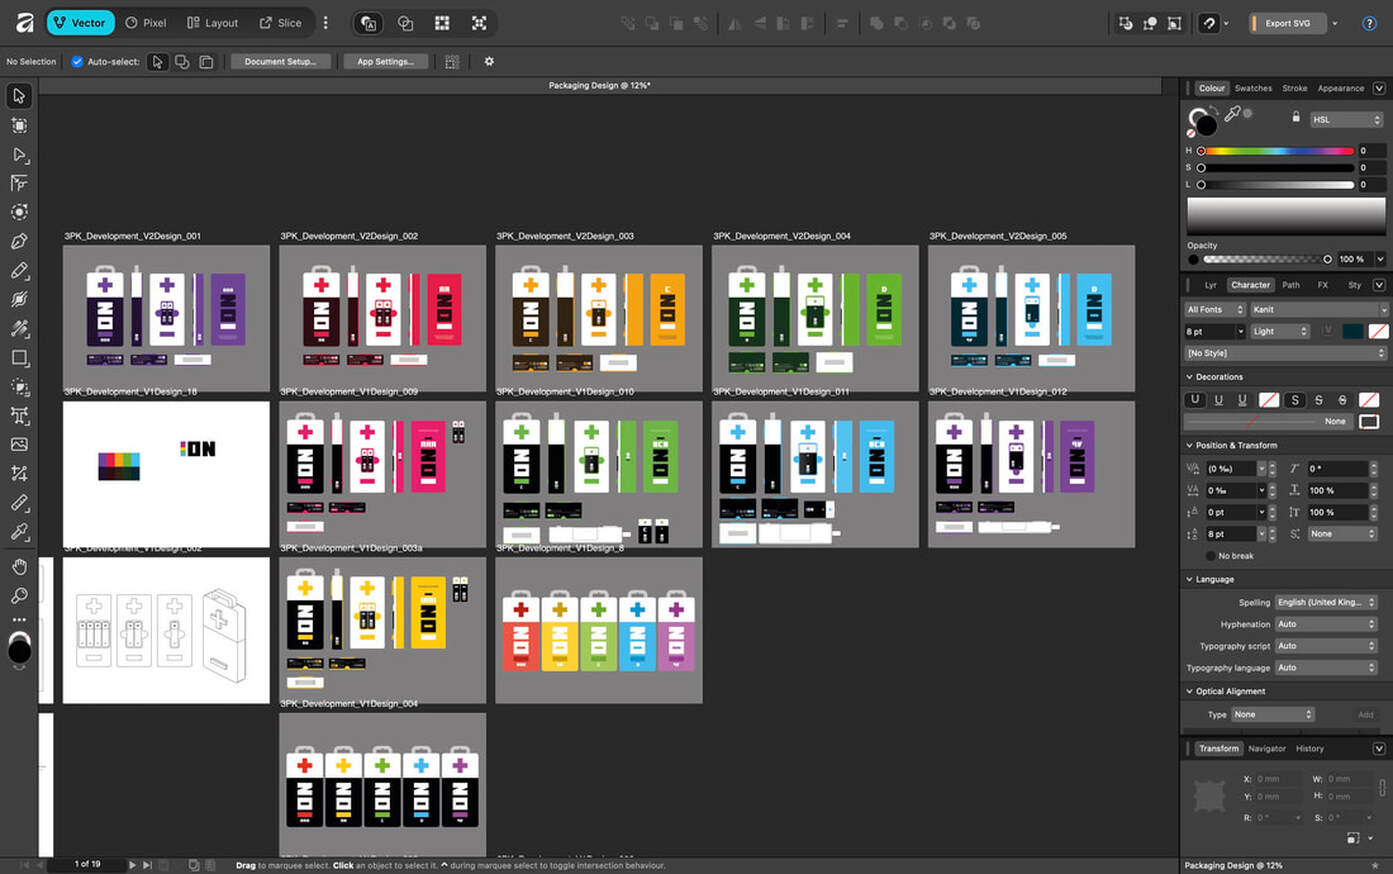Activate the Hand pan tool

pyautogui.click(x=19, y=567)
